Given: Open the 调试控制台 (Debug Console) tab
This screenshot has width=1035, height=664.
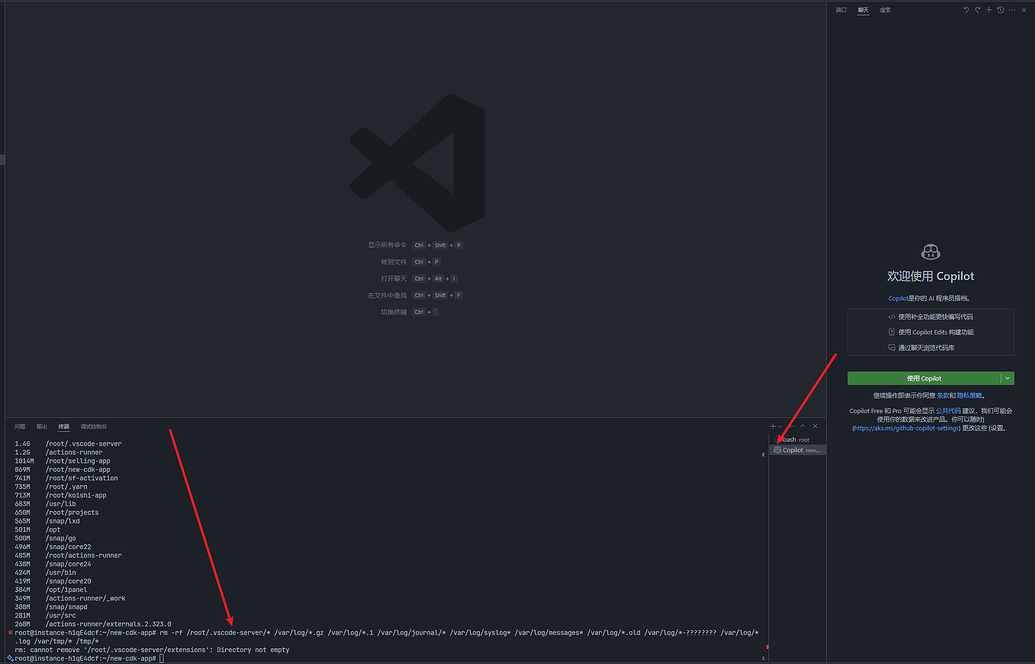Looking at the screenshot, I should pos(93,426).
